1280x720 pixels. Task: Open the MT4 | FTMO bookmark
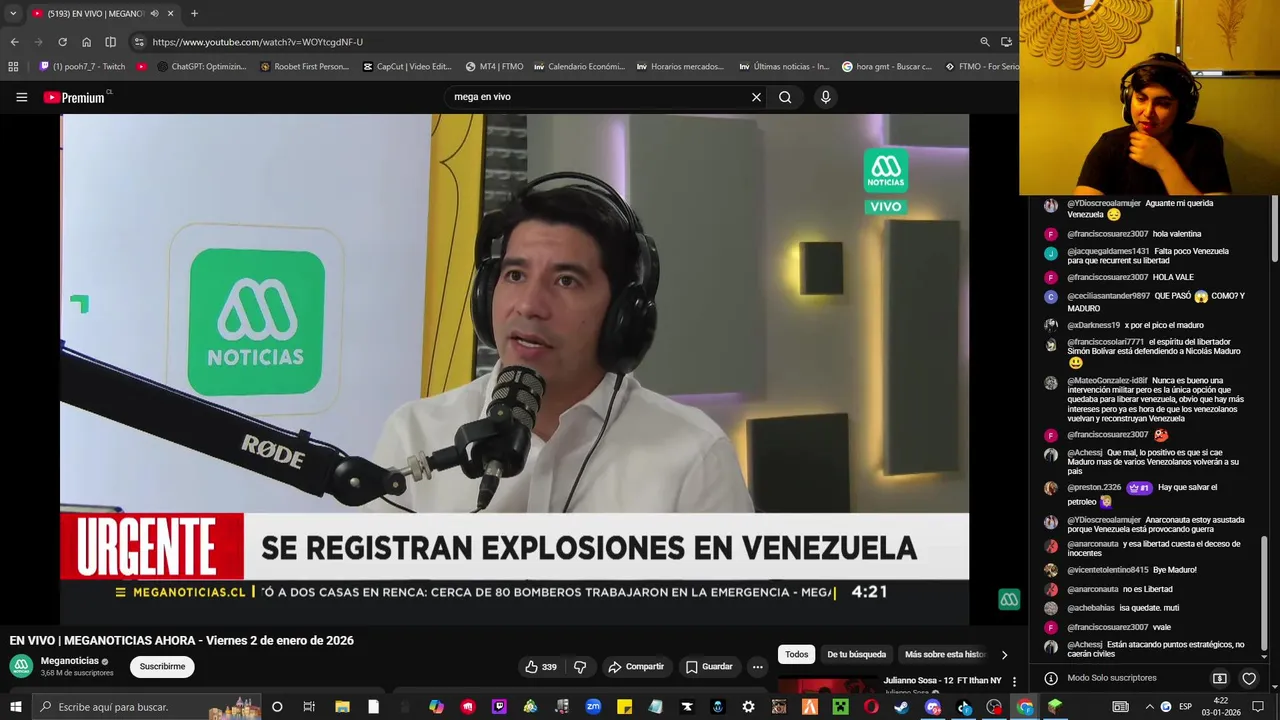coord(494,67)
